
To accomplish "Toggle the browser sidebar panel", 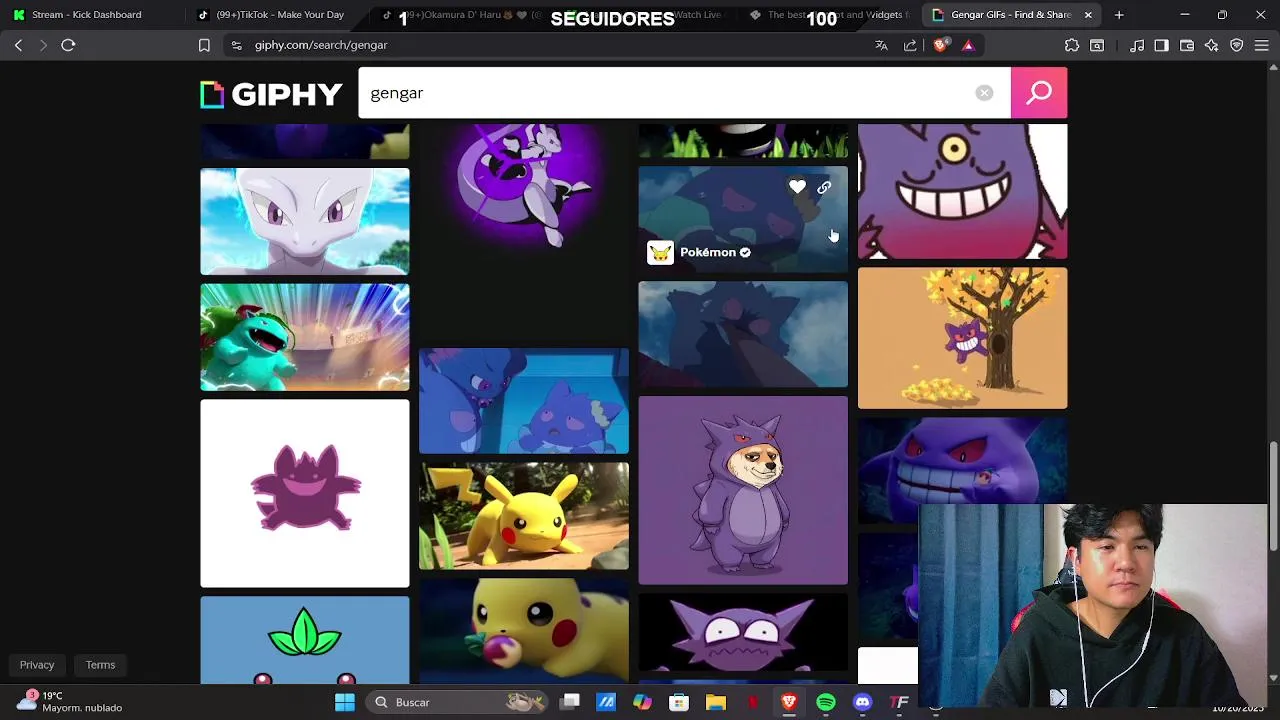I will [x=1161, y=45].
